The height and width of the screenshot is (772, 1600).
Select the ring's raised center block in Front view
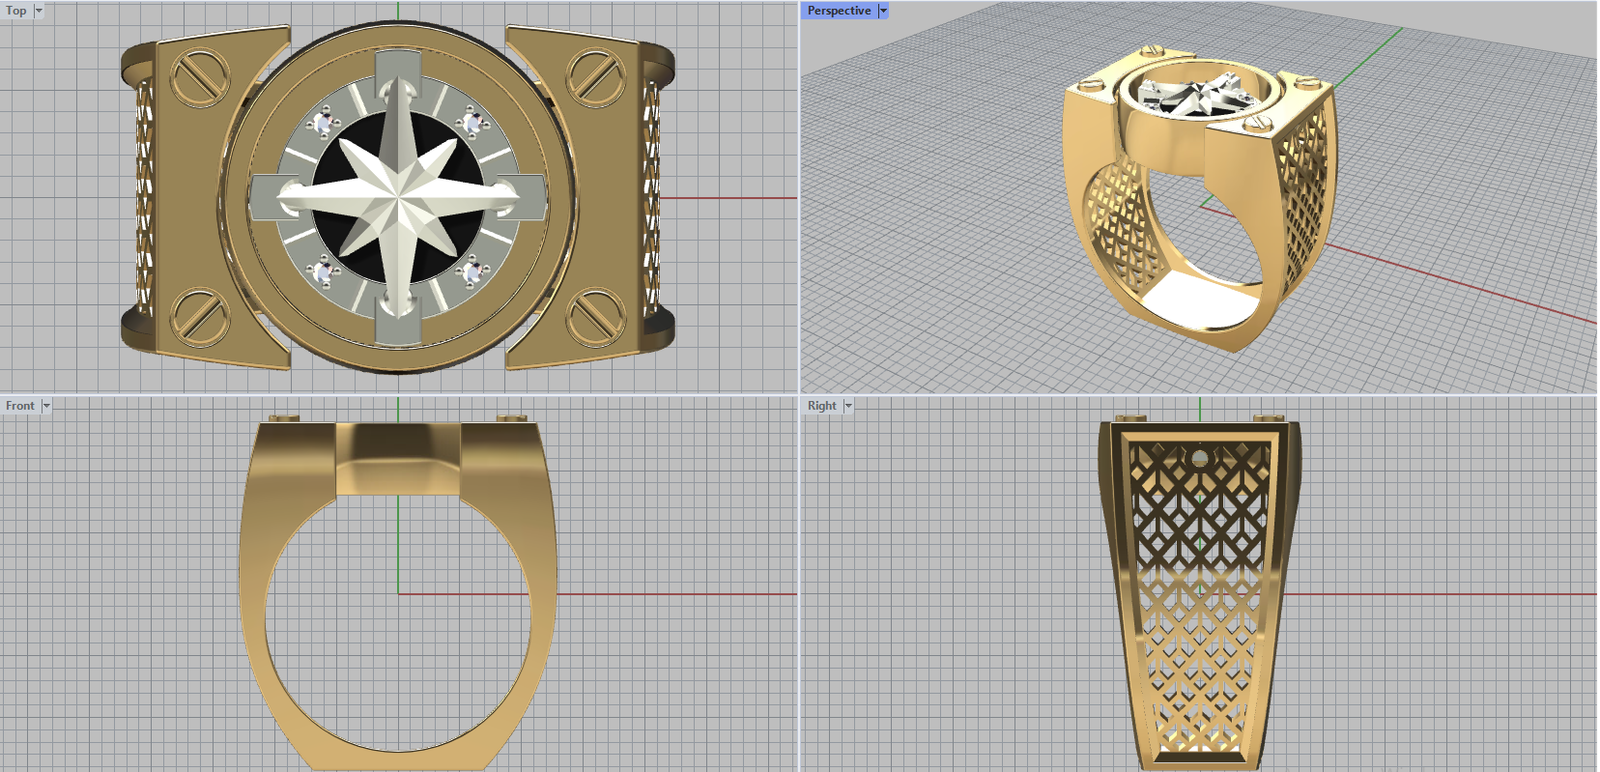click(x=398, y=460)
